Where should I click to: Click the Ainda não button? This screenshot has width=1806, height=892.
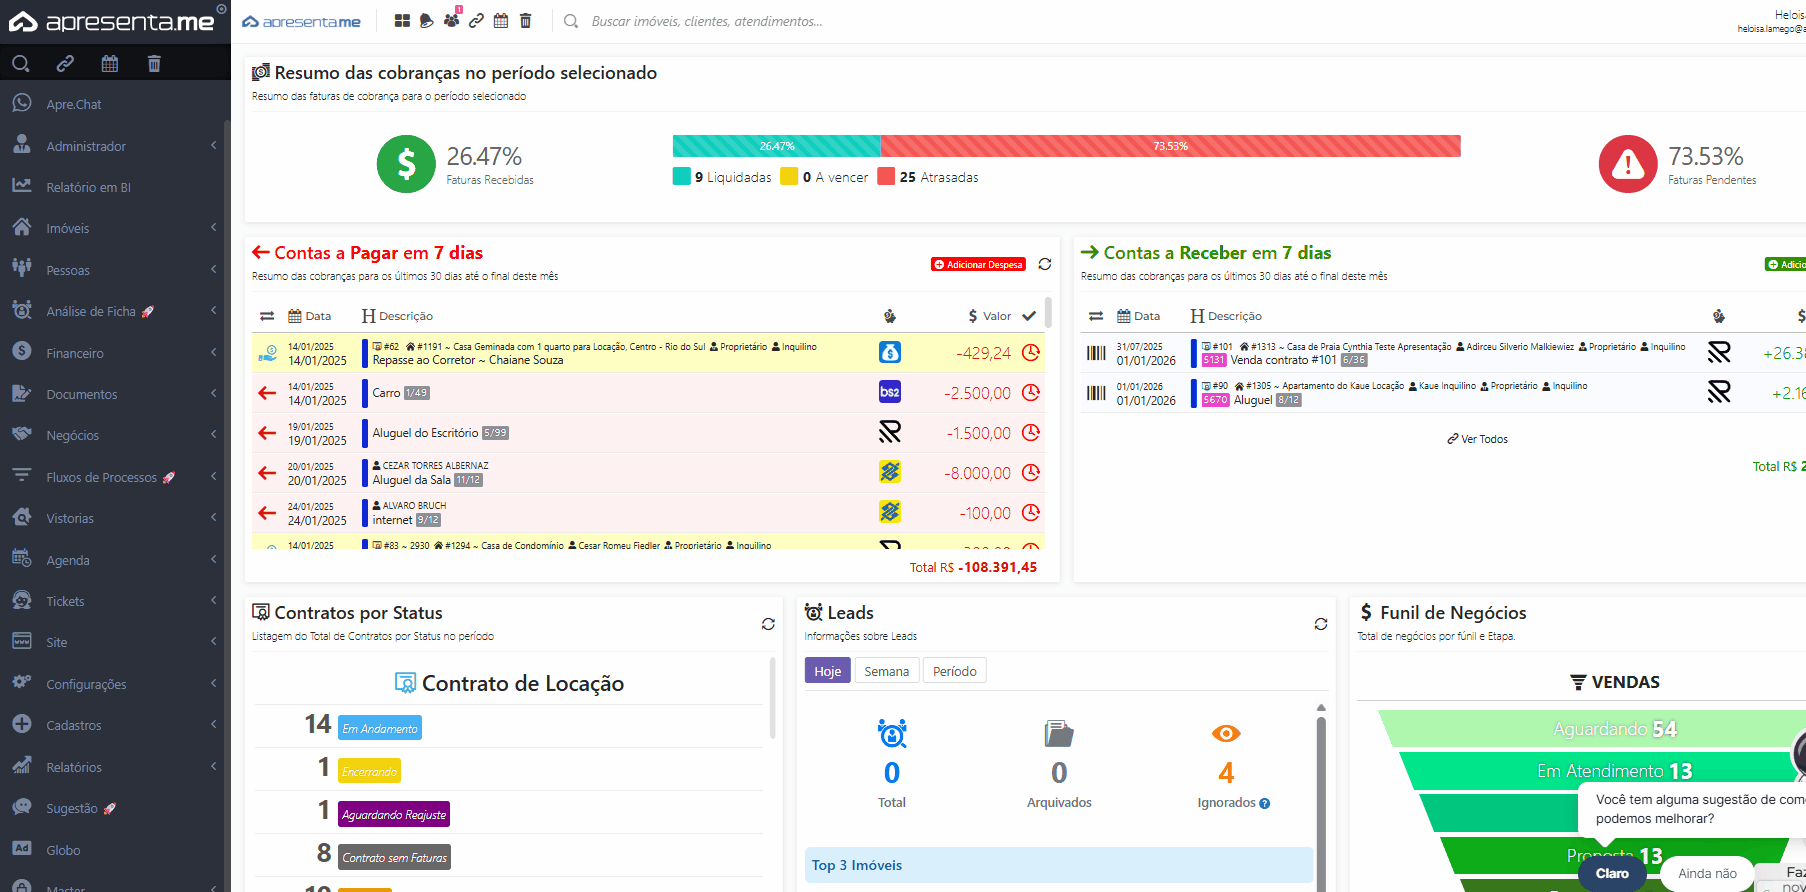[x=1707, y=873]
